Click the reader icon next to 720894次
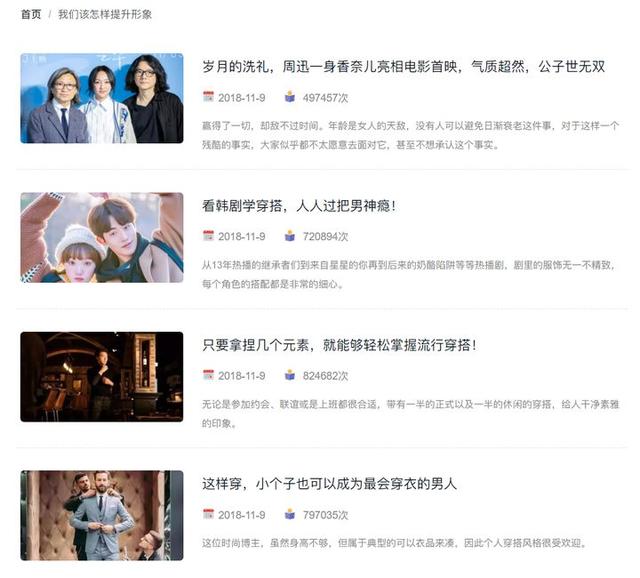 290,236
